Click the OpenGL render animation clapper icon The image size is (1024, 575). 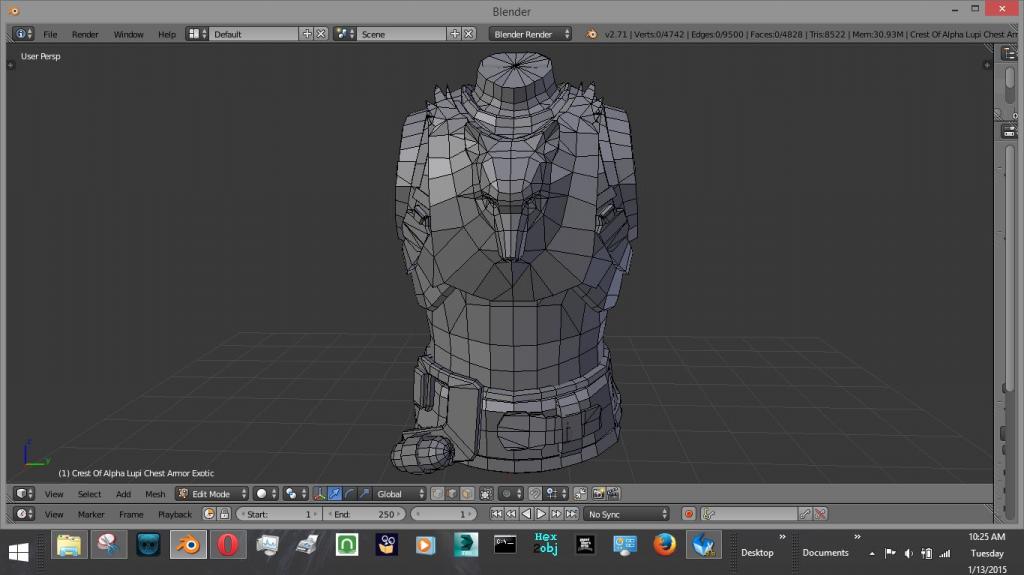point(613,494)
